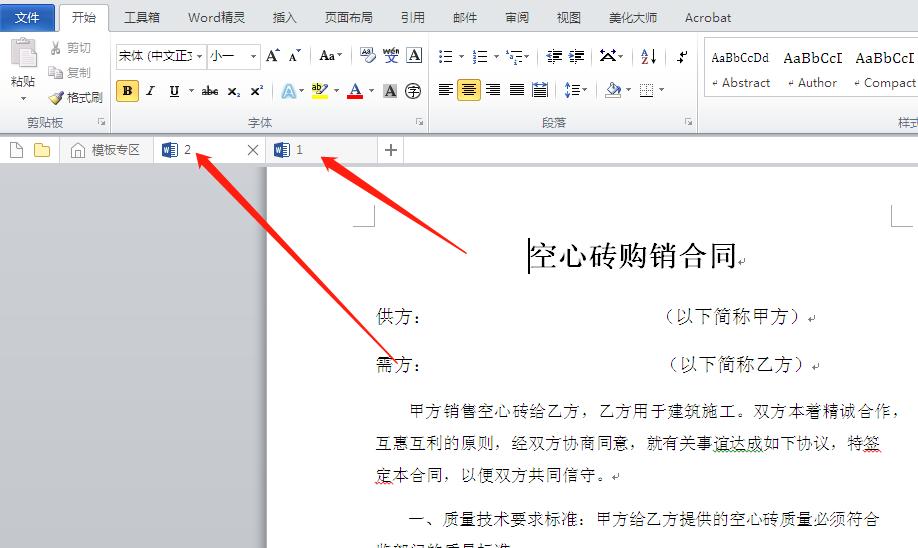Viewport: 918px width, 548px height.
Task: Switch to the 工具箱 tab
Action: pos(142,18)
